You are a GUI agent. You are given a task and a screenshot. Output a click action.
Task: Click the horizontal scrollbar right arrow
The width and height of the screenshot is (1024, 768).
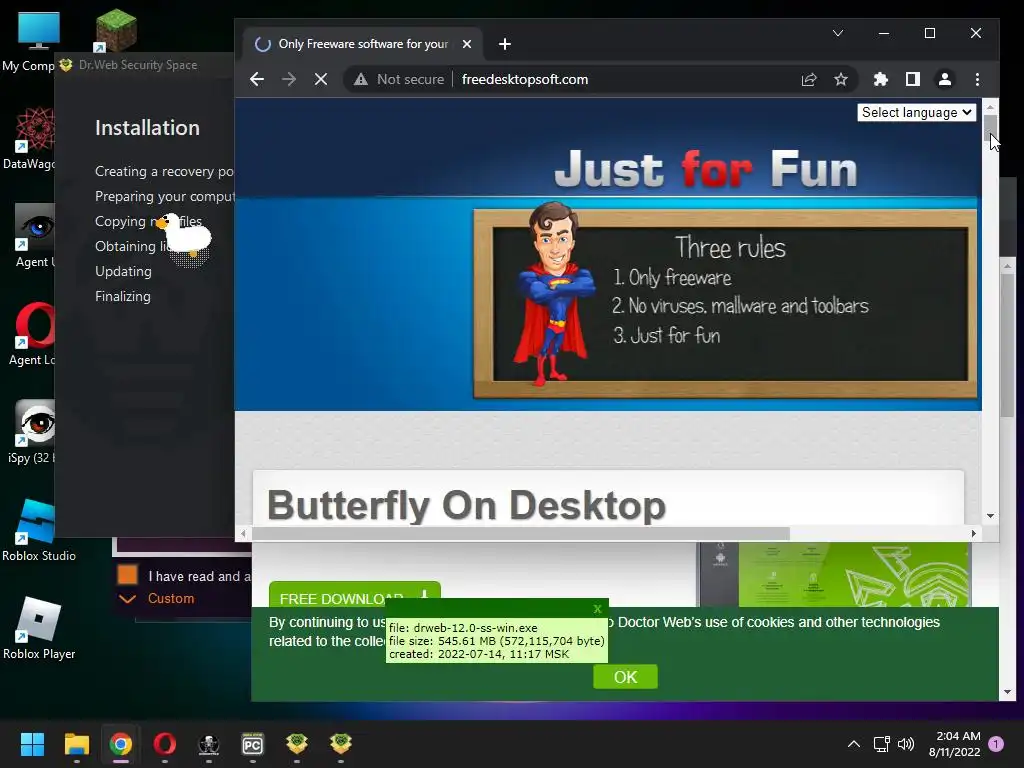coord(974,534)
